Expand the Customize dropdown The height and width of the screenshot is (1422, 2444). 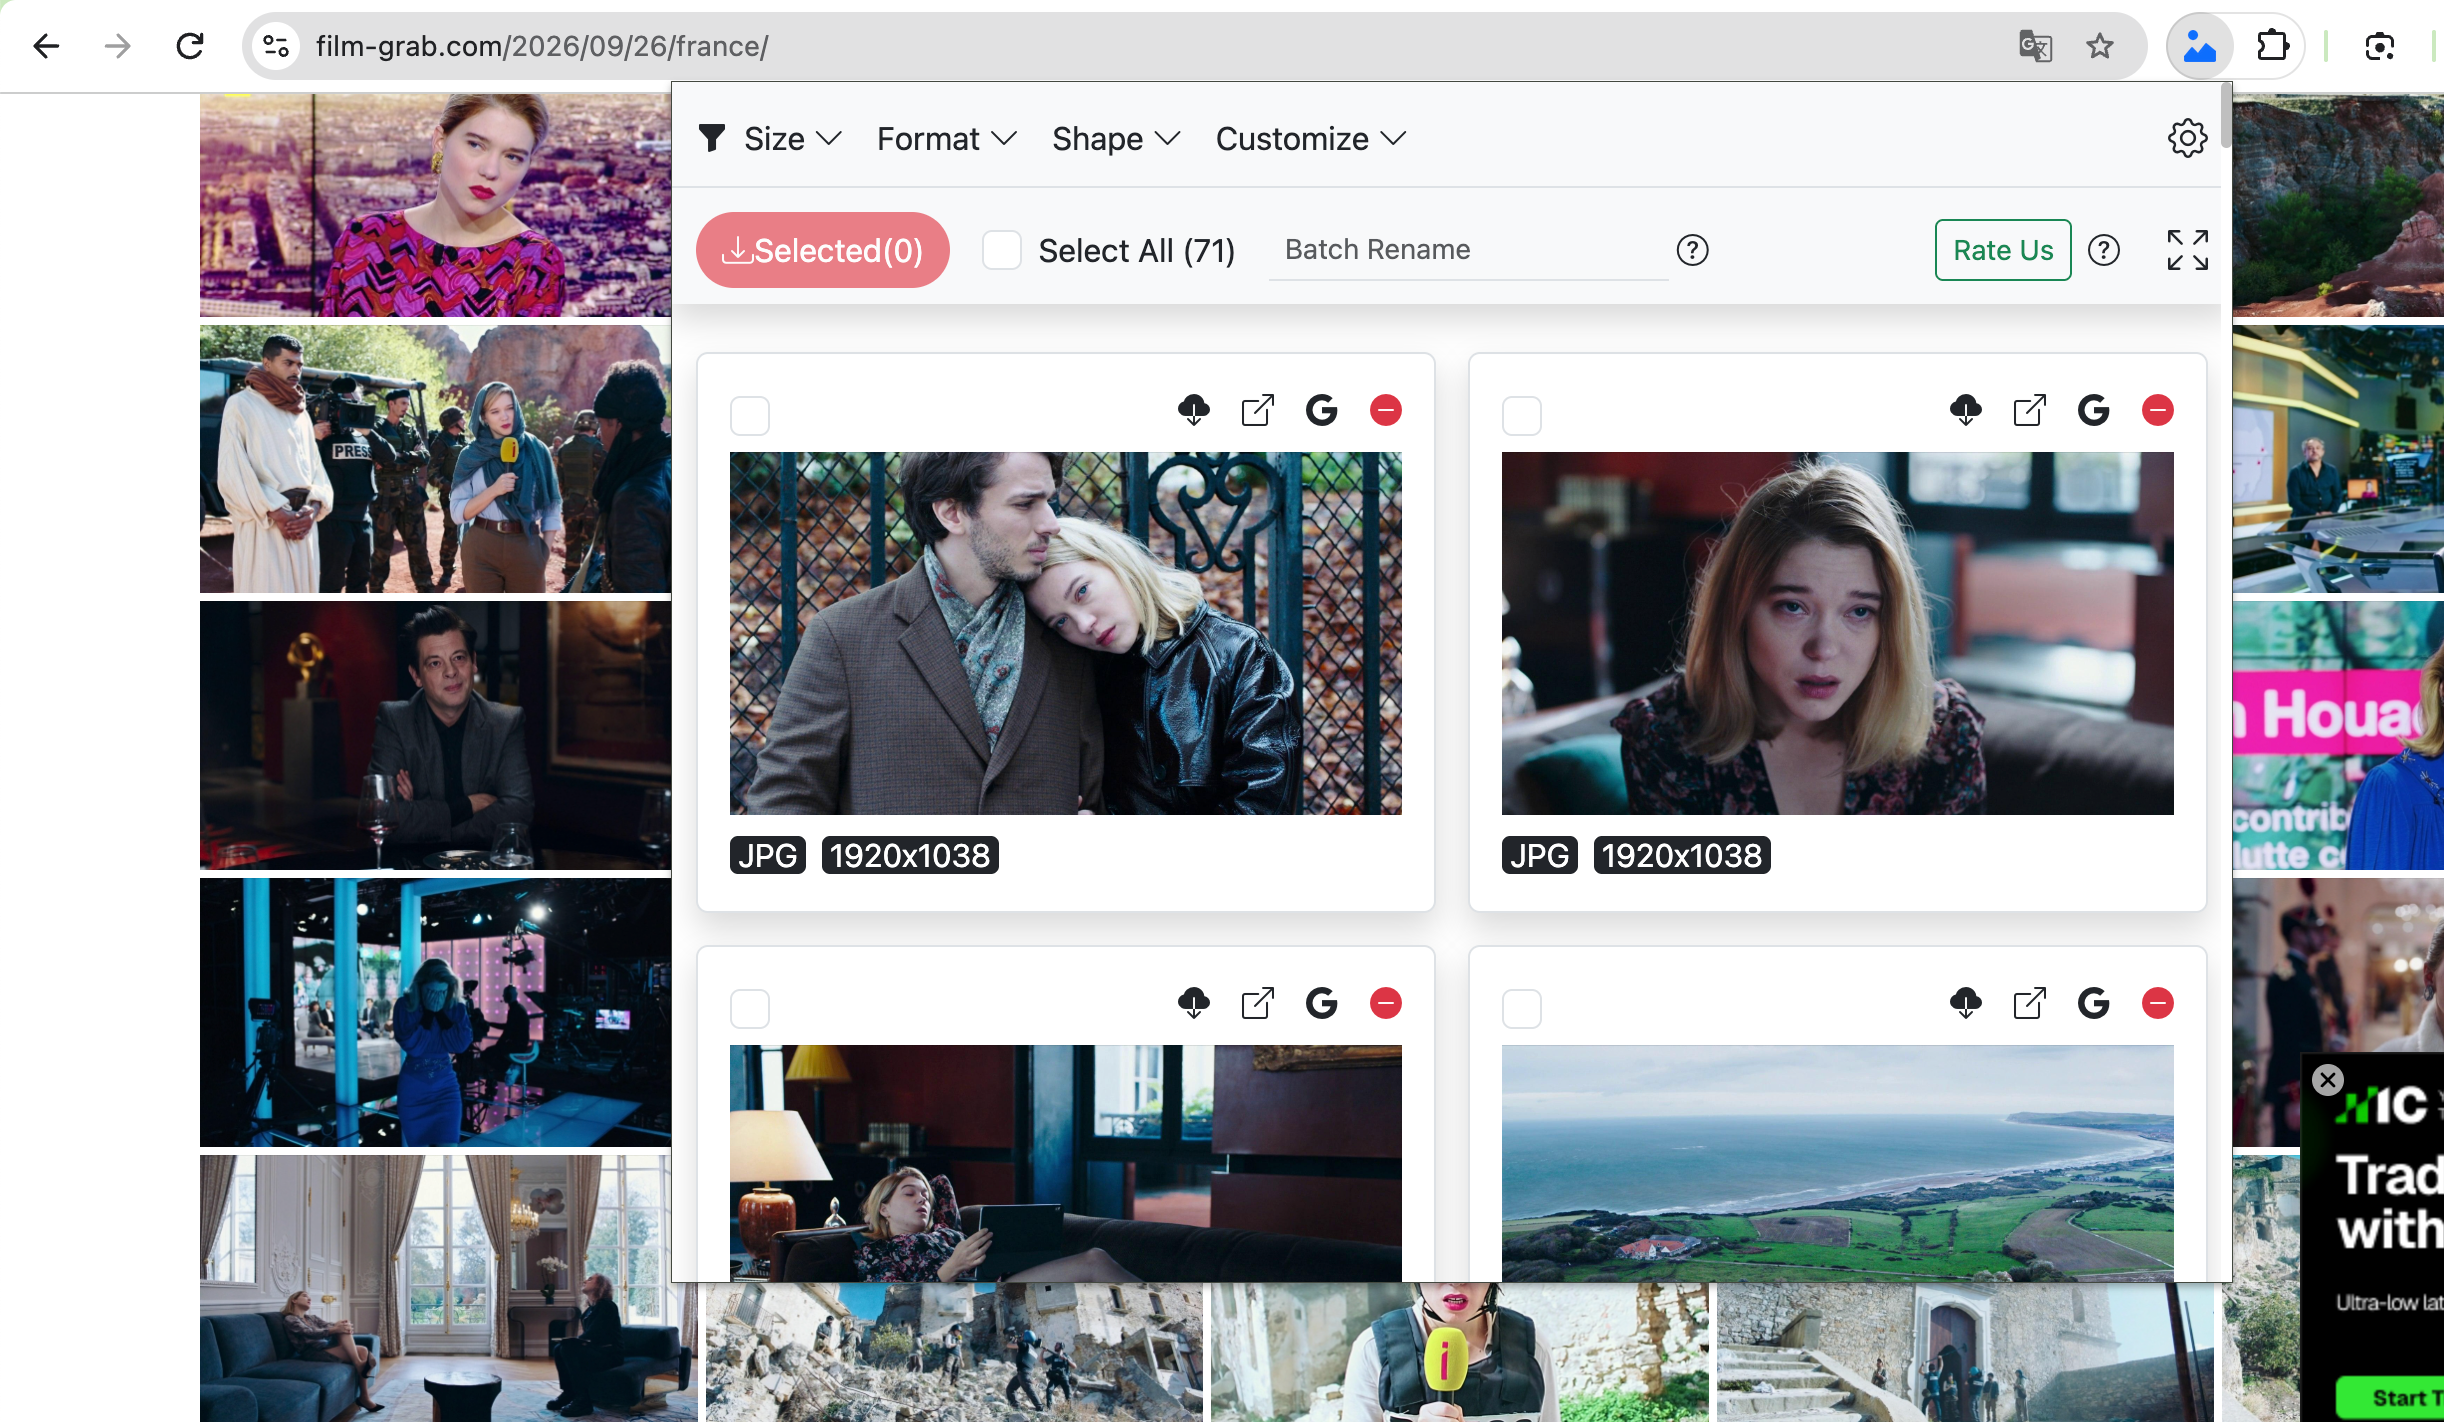[1311, 138]
